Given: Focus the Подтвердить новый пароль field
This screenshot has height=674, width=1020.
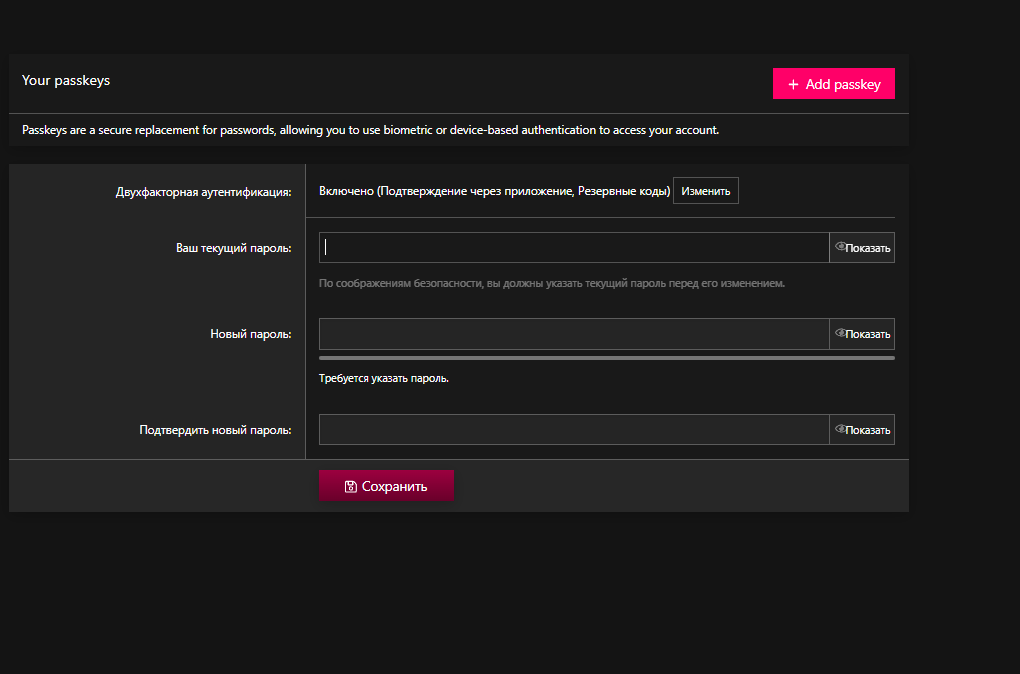Looking at the screenshot, I should [574, 430].
